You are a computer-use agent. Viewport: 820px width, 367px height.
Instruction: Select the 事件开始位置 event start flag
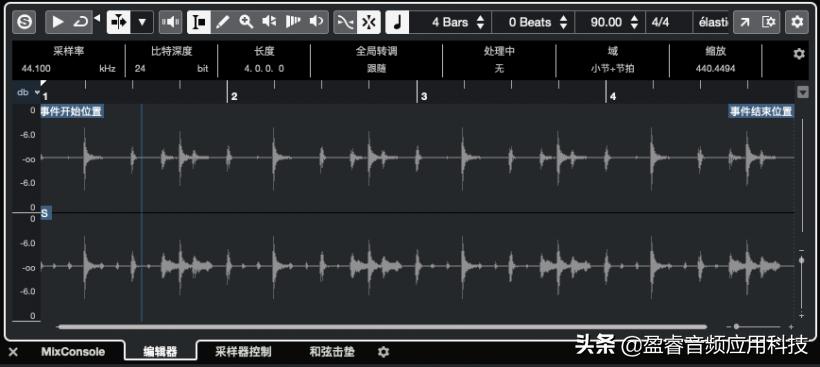72,111
